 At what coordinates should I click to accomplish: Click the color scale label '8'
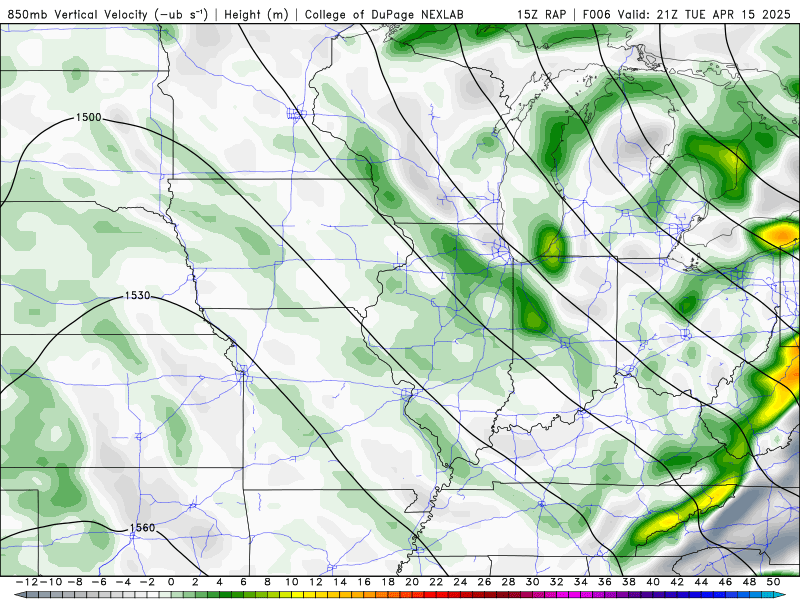point(267,582)
